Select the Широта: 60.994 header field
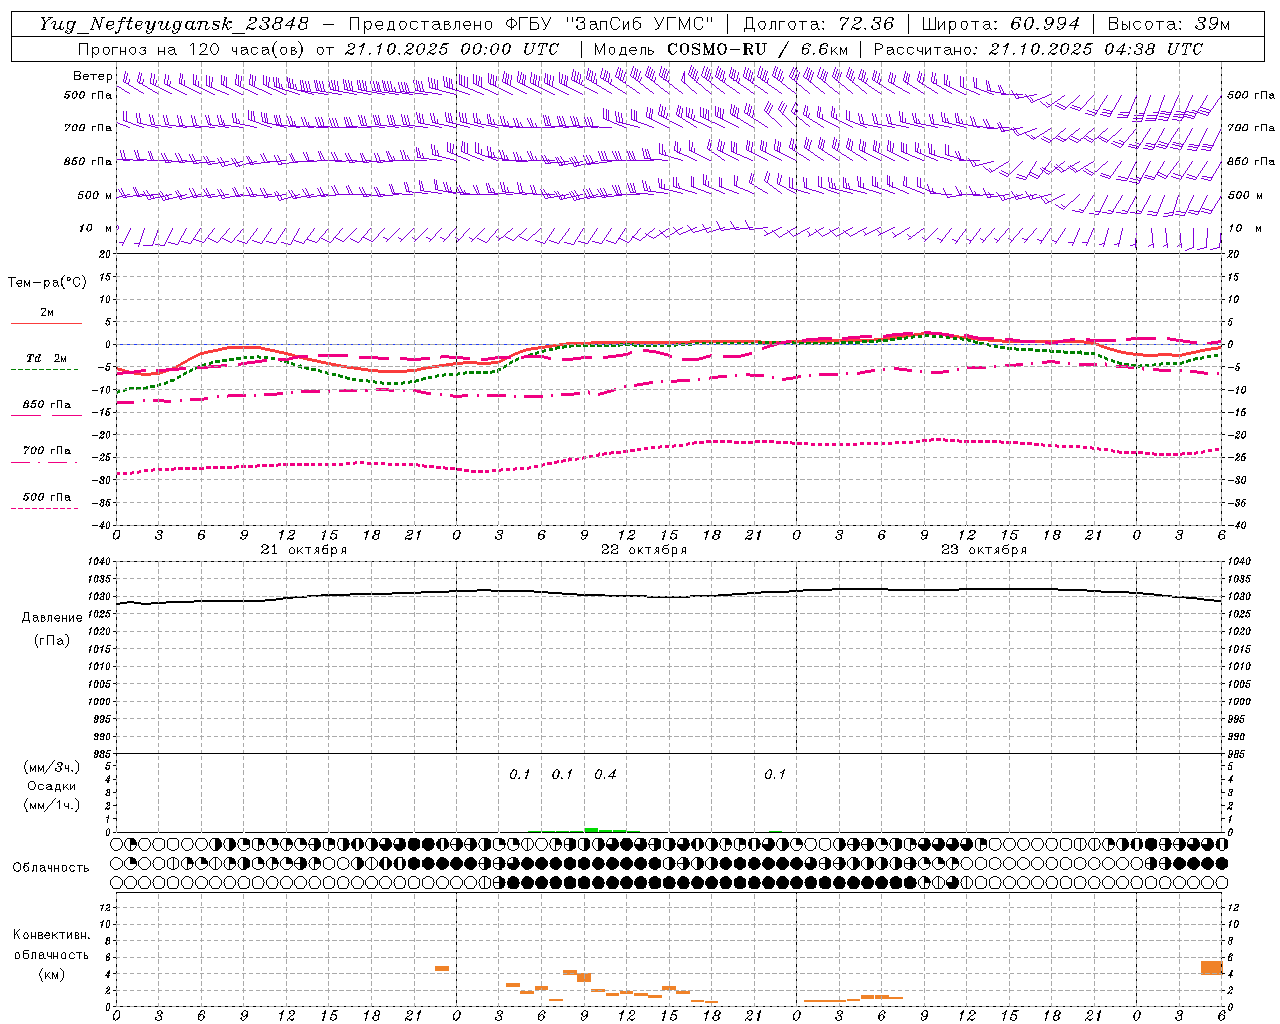The image size is (1280, 1024). click(1000, 24)
